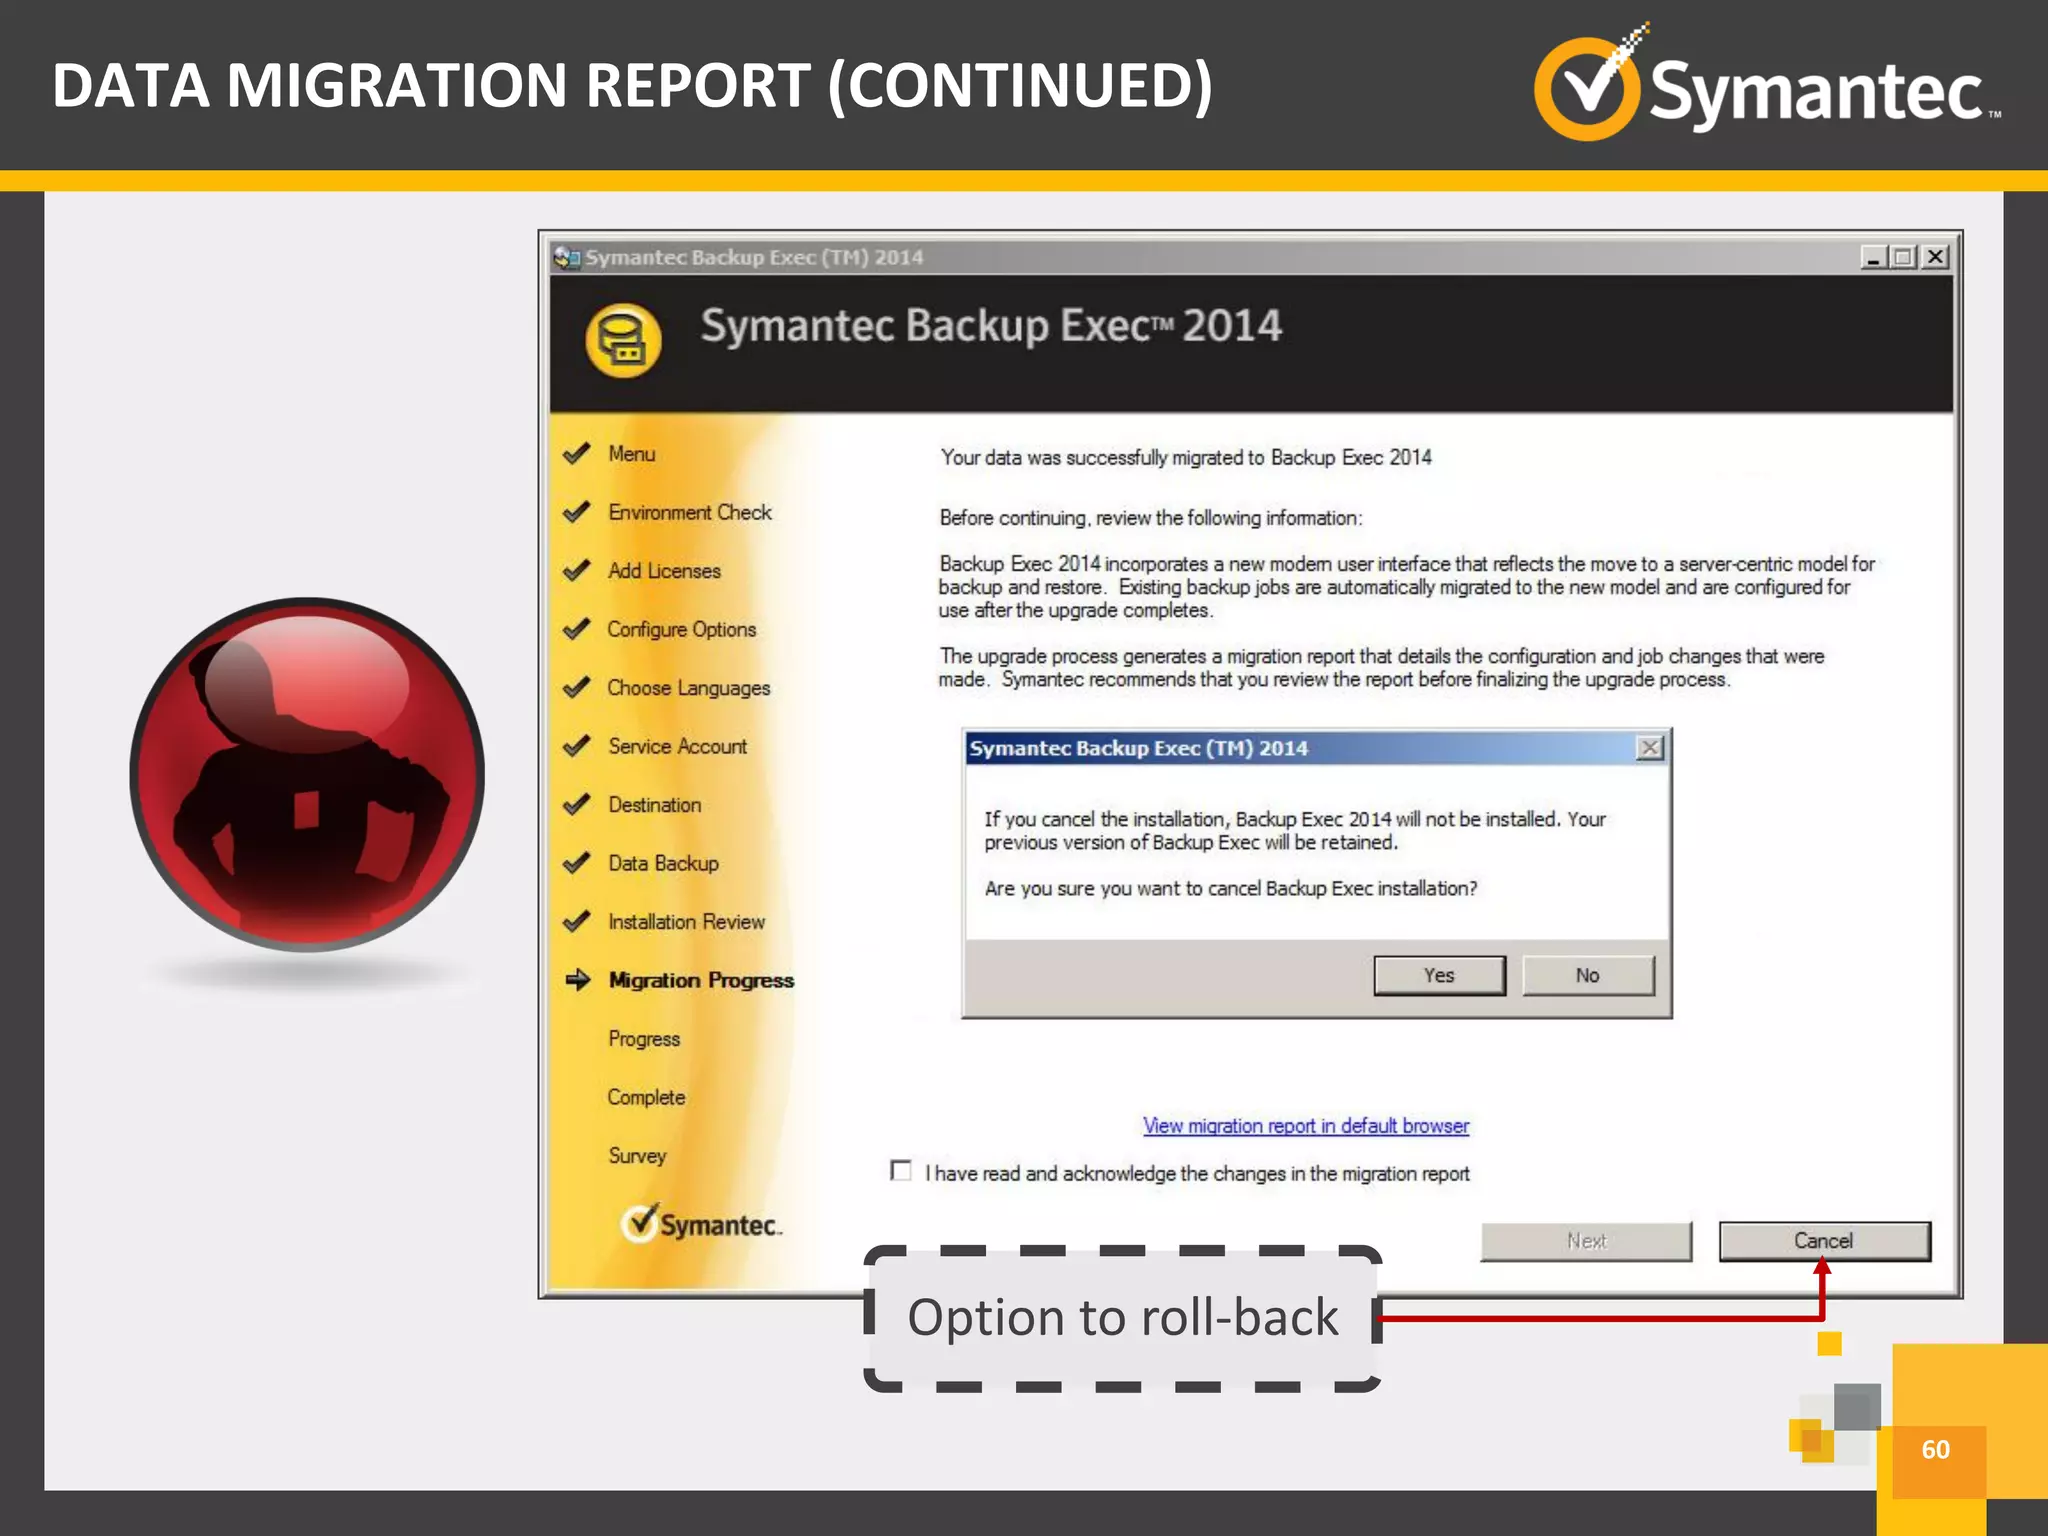This screenshot has height=1536, width=2048.
Task: Select the Add Licenses step label
Action: coord(664,571)
